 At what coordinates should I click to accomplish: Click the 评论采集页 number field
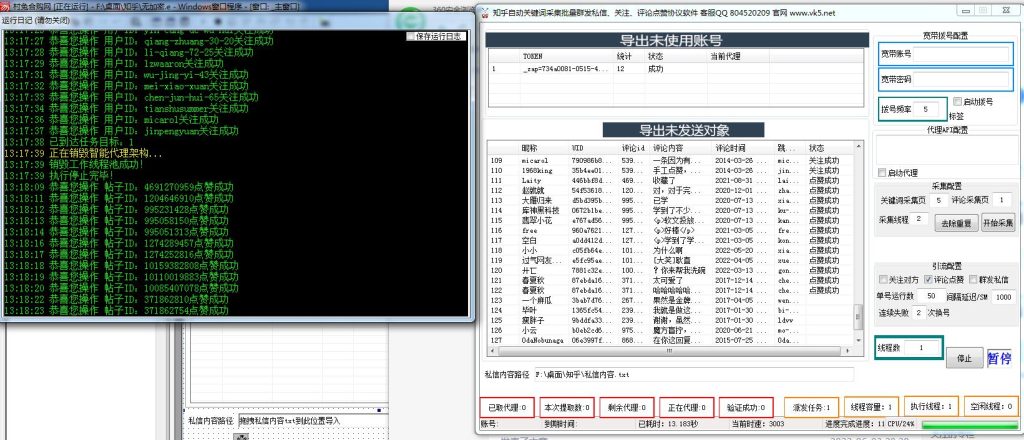tap(1002, 200)
